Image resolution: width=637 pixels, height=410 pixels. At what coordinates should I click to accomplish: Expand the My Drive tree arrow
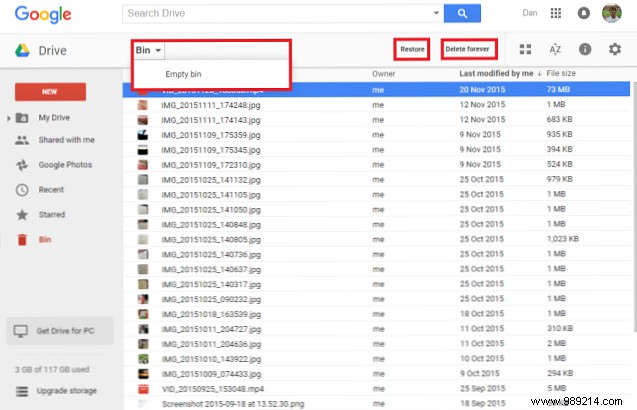(9, 118)
